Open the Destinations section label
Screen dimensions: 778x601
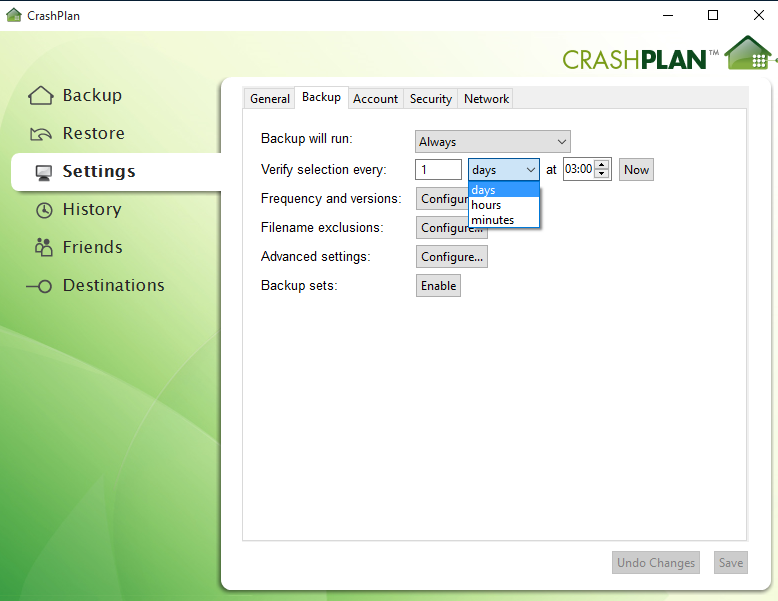pyautogui.click(x=114, y=285)
